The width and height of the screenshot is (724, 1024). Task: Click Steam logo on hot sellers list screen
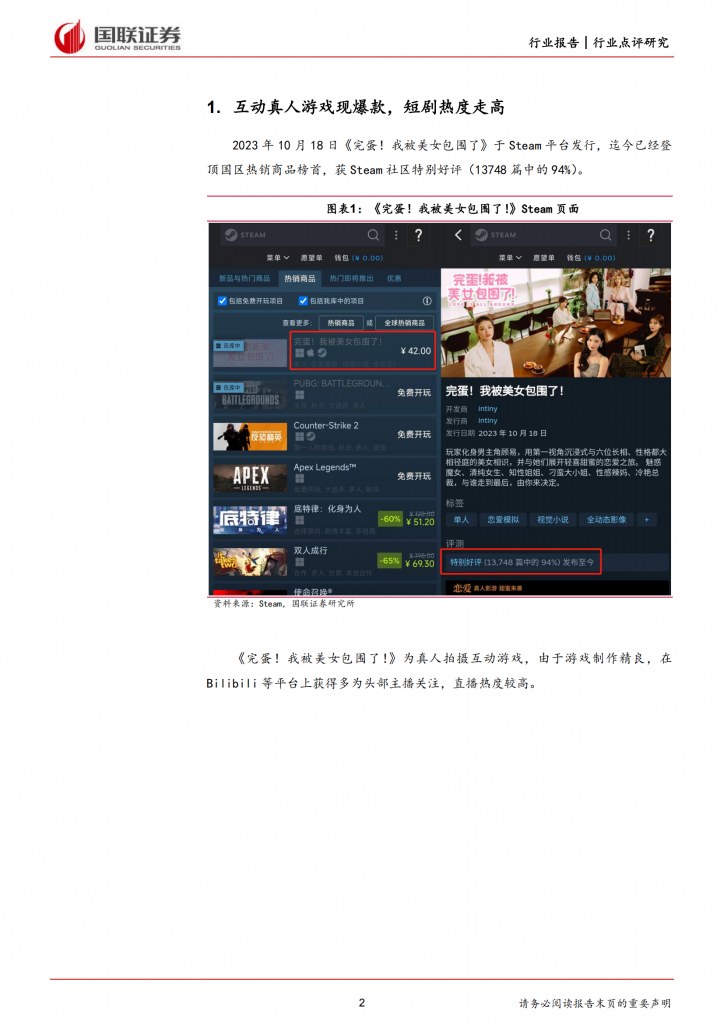(x=245, y=235)
